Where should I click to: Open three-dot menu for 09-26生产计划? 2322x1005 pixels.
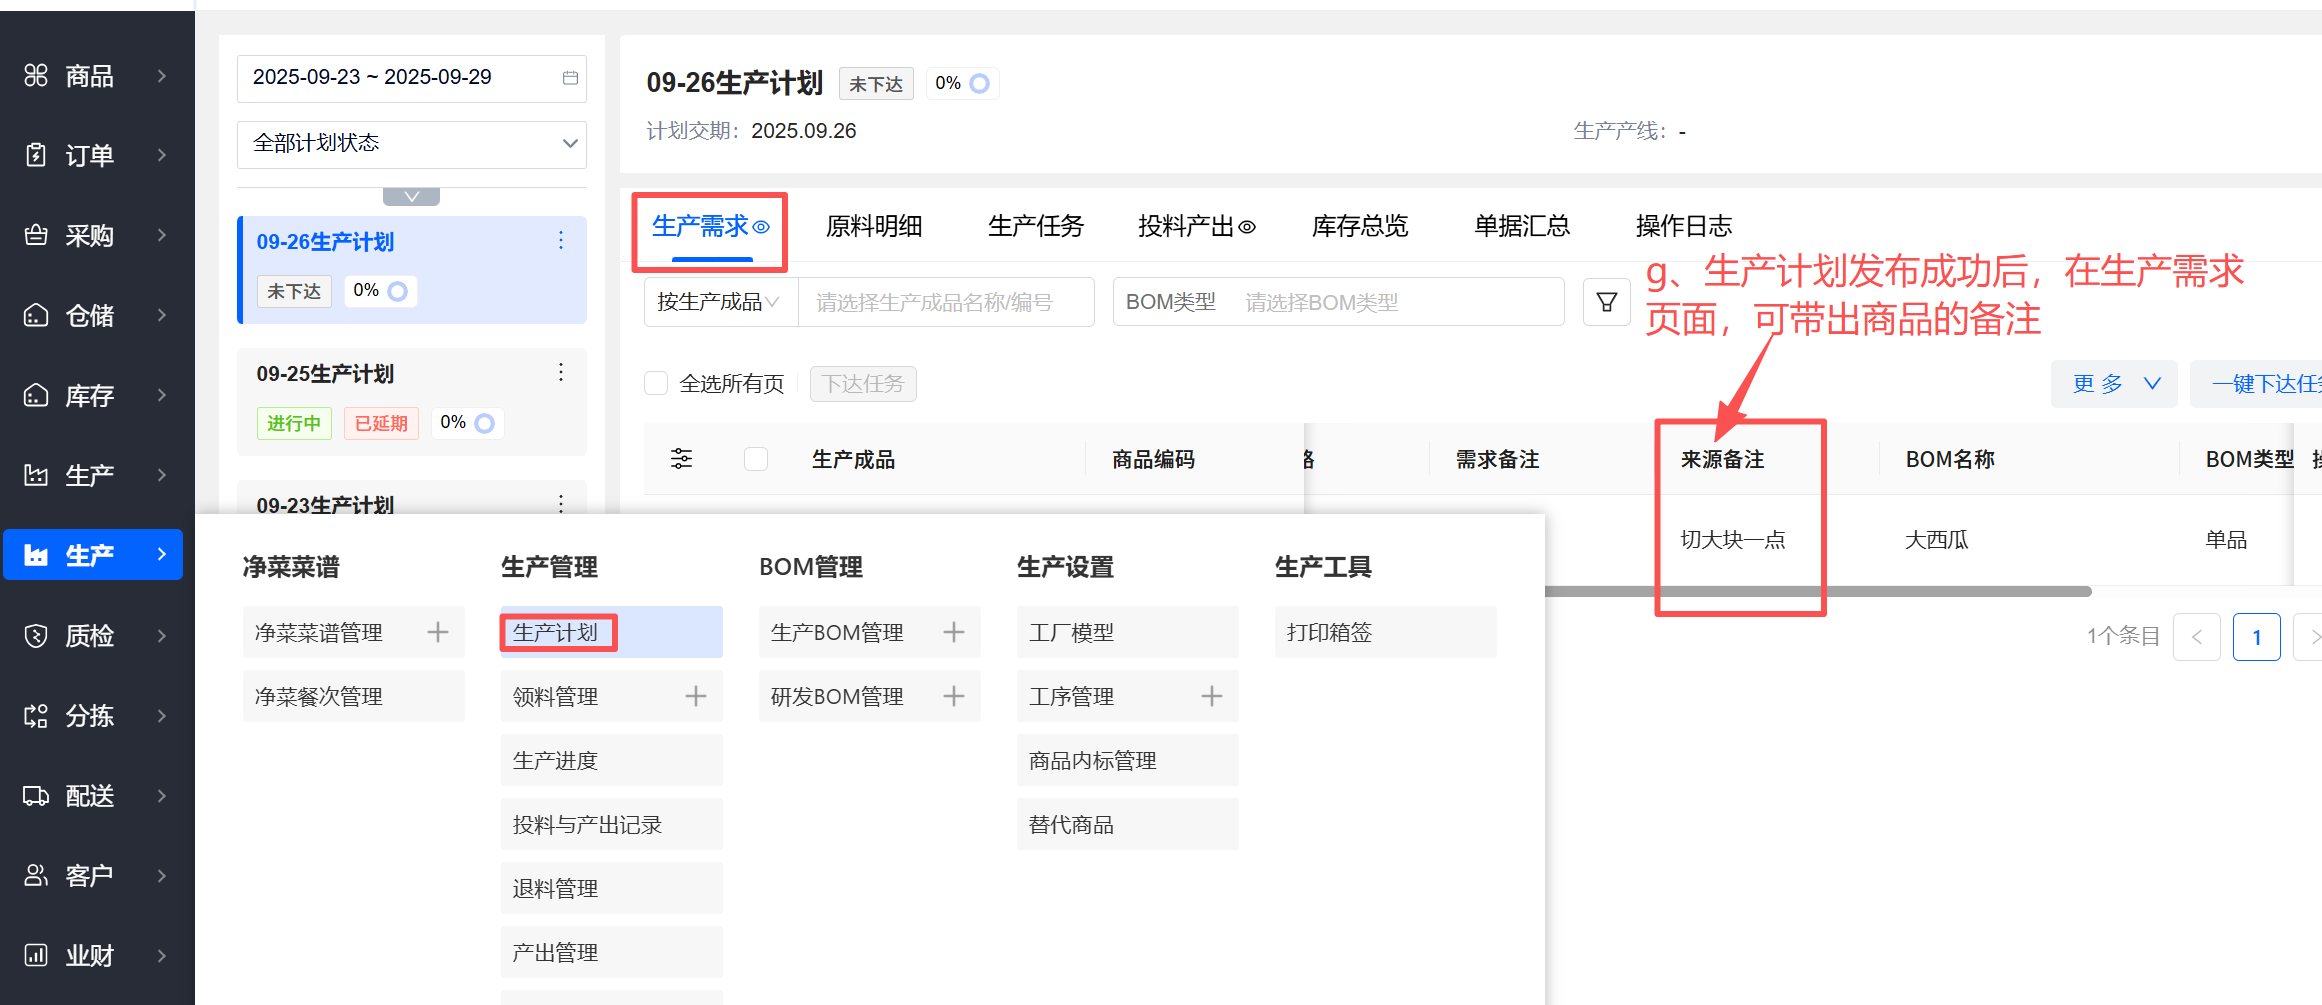pos(560,241)
